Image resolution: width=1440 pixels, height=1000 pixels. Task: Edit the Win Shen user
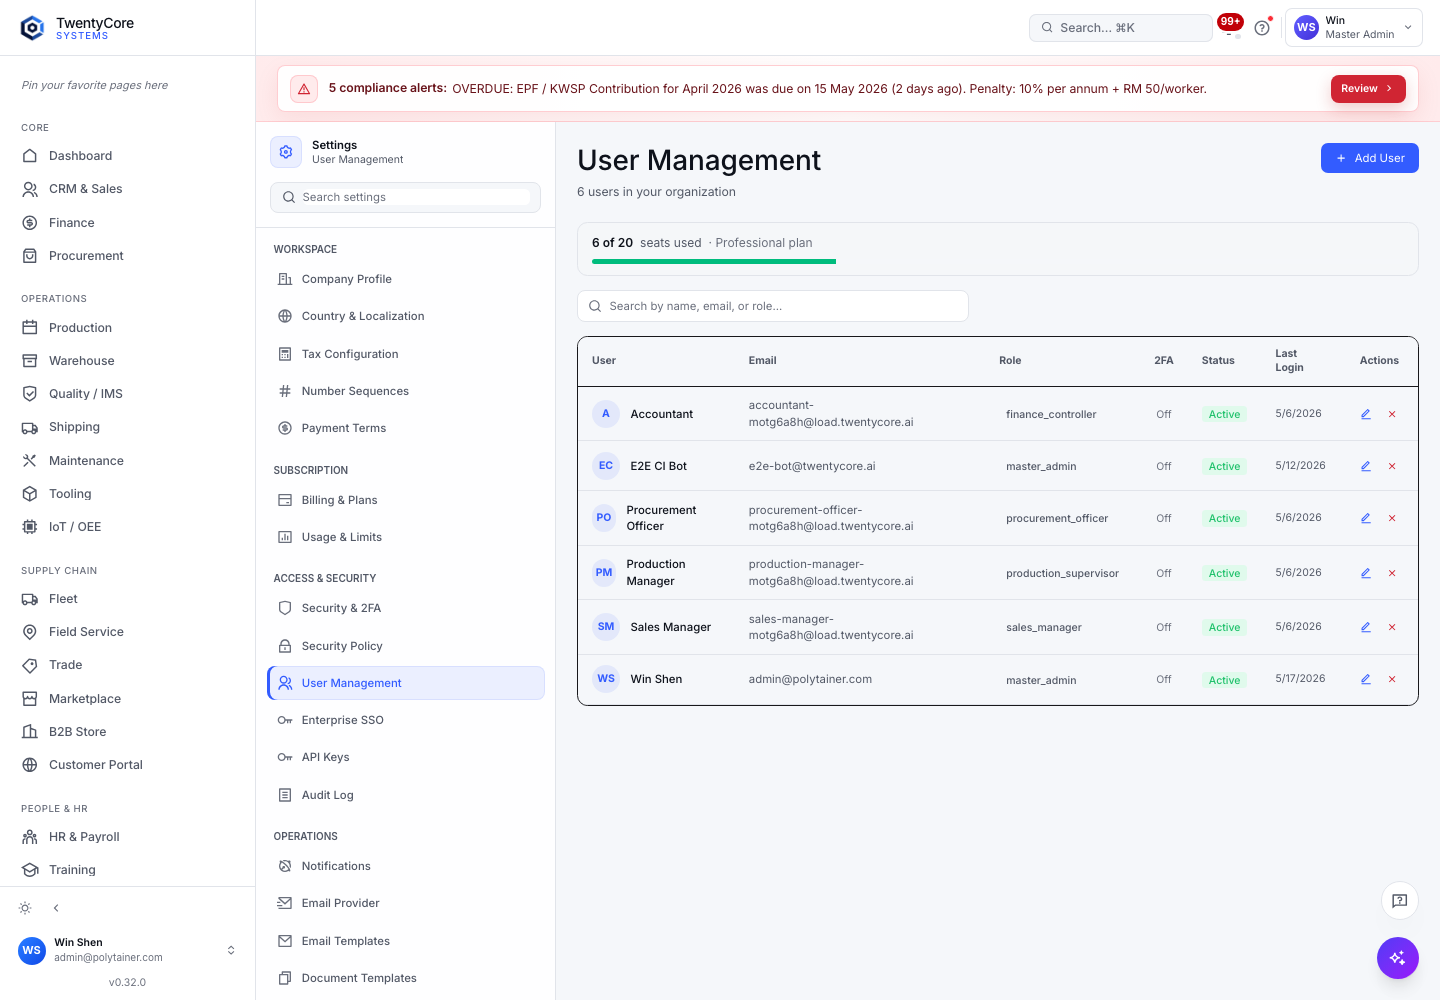coord(1365,679)
